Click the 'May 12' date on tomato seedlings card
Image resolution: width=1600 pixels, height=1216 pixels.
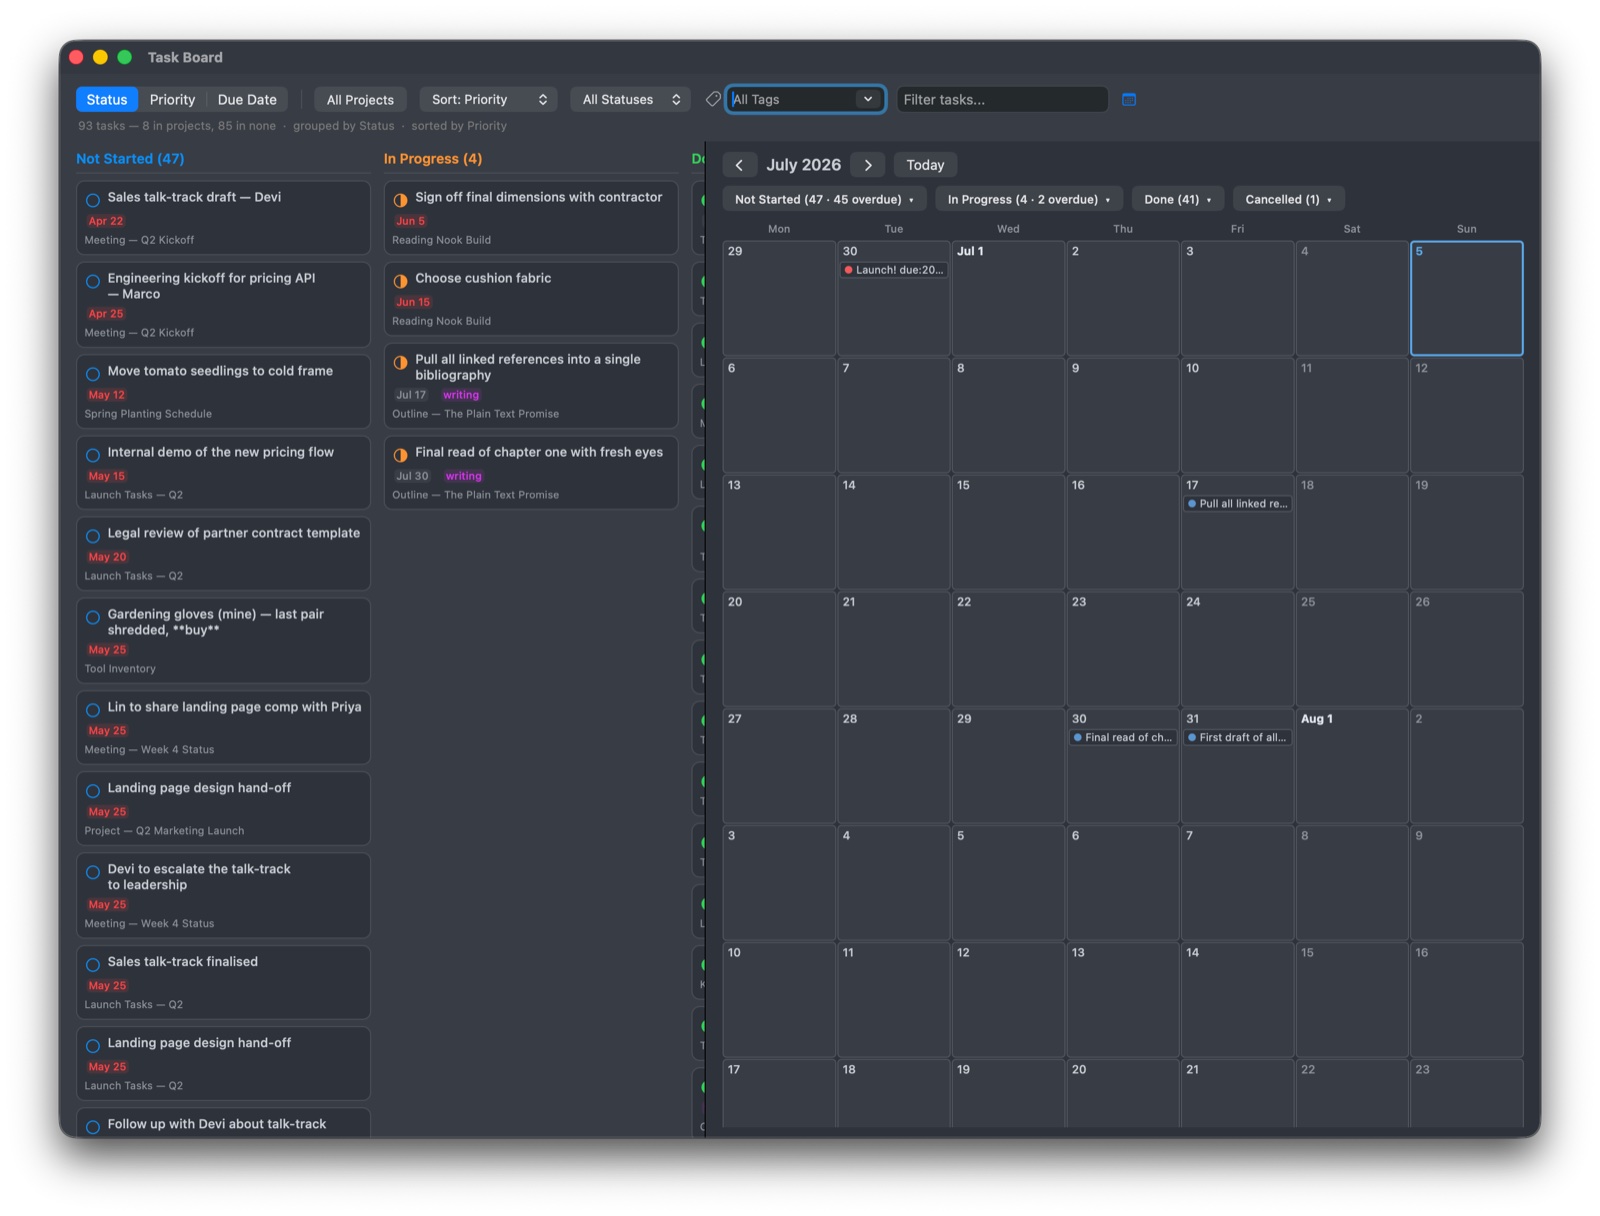click(x=107, y=395)
